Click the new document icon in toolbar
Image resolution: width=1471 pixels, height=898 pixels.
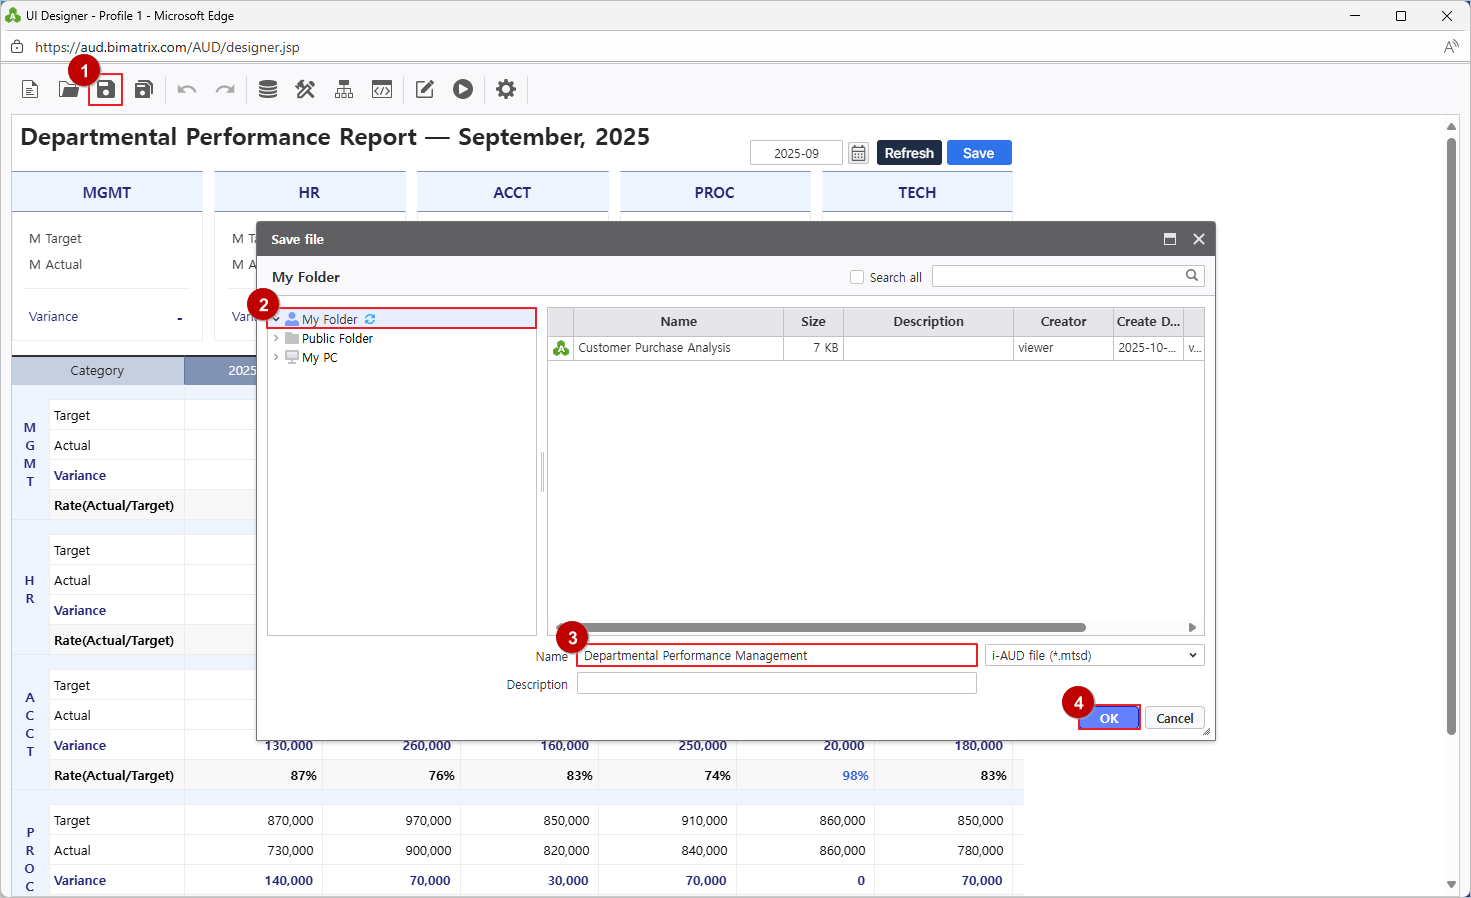pos(30,90)
